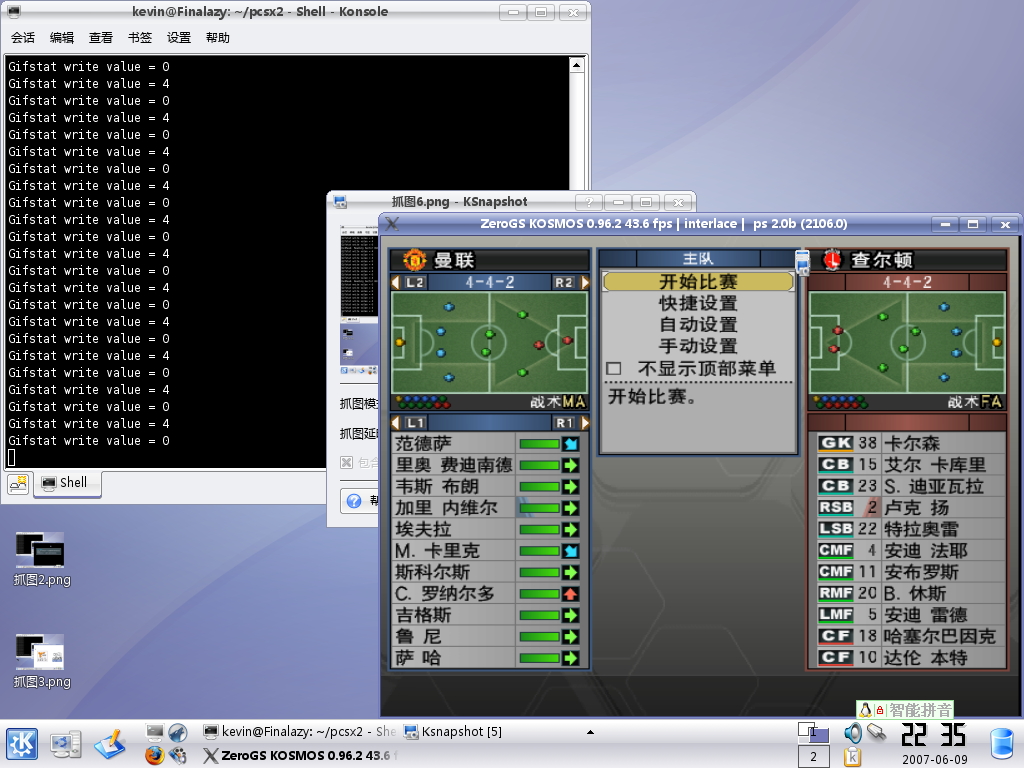Click the RMF position badge for B. 休斯

(x=836, y=593)
